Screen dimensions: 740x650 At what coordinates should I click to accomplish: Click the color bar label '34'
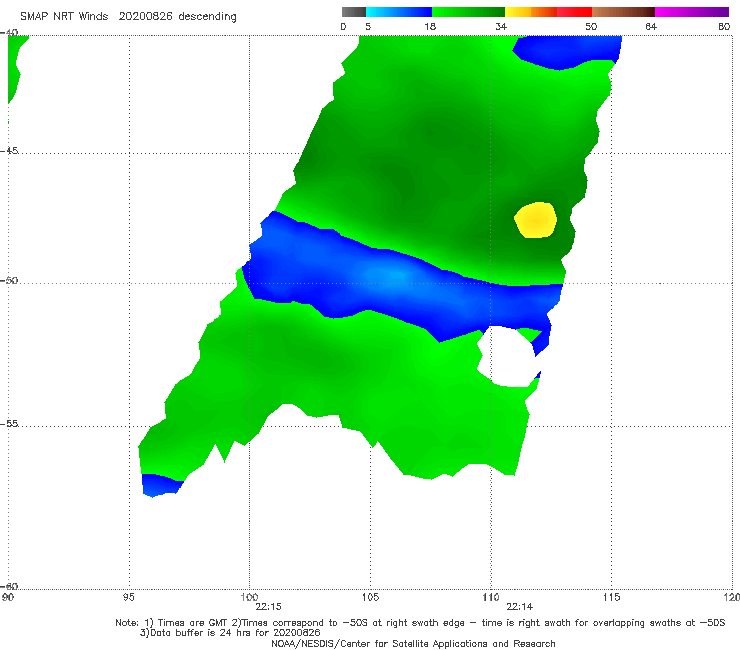(501, 27)
